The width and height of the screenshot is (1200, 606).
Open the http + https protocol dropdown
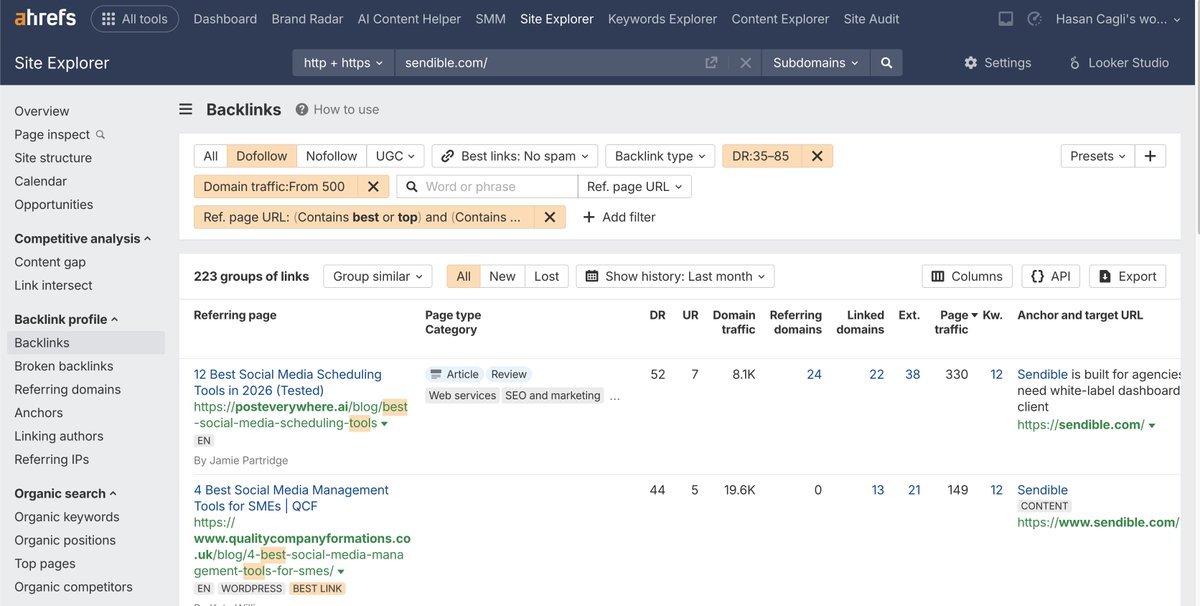[343, 63]
